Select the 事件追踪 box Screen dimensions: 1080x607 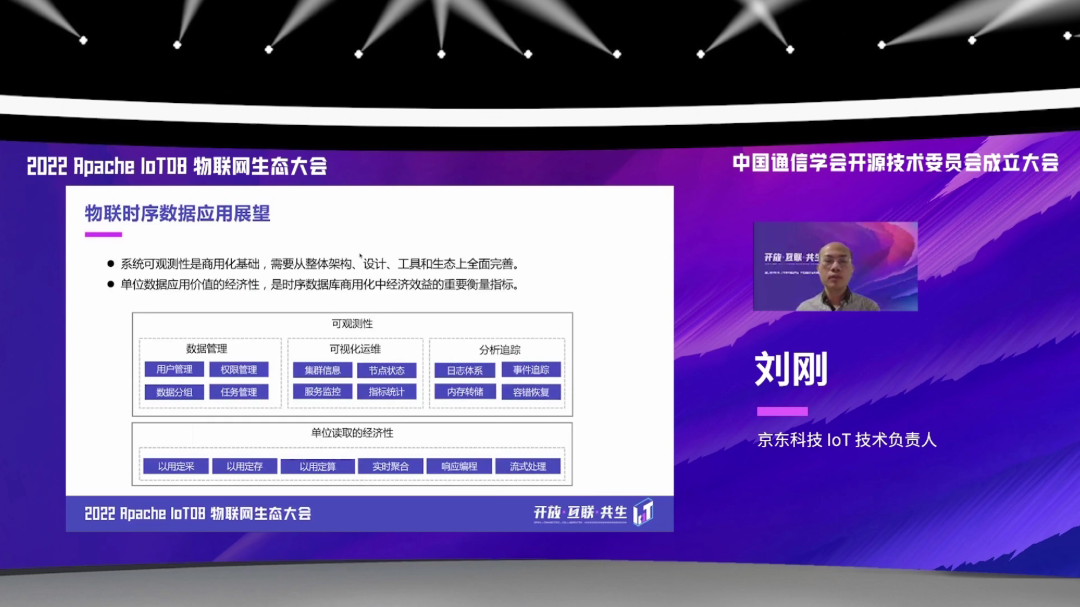click(x=531, y=370)
